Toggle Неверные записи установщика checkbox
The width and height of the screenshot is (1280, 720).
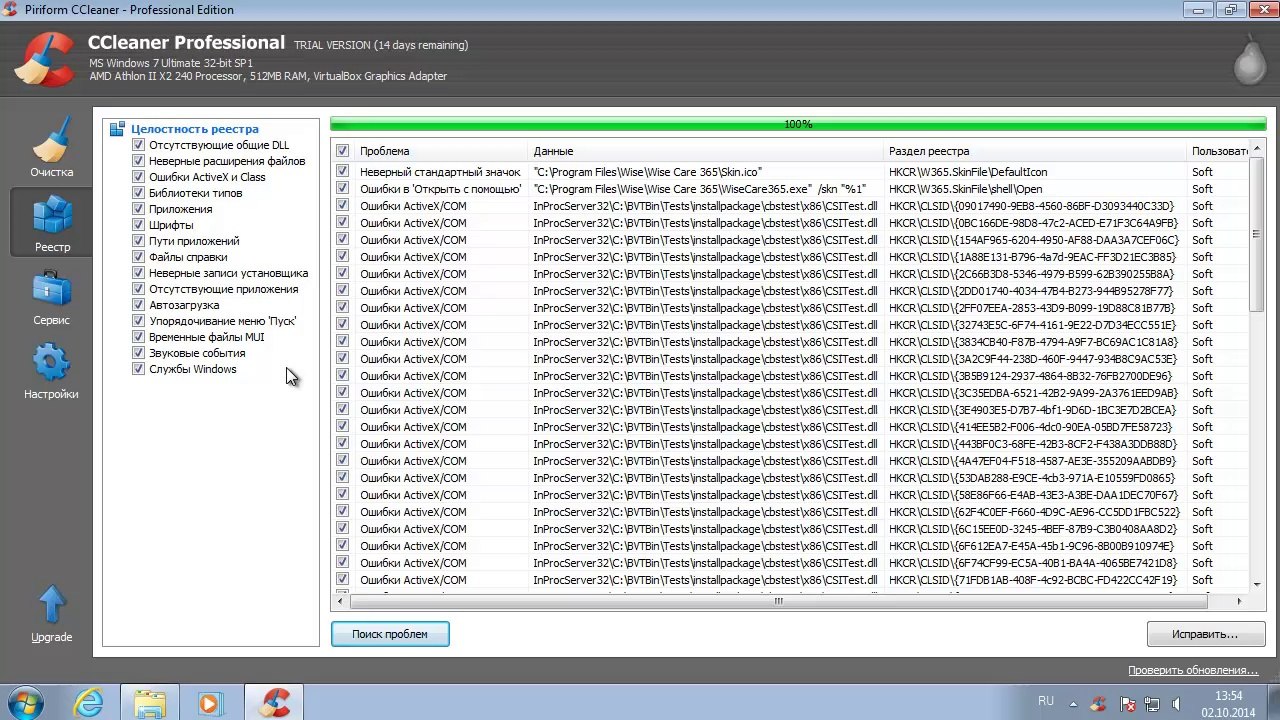coord(139,273)
